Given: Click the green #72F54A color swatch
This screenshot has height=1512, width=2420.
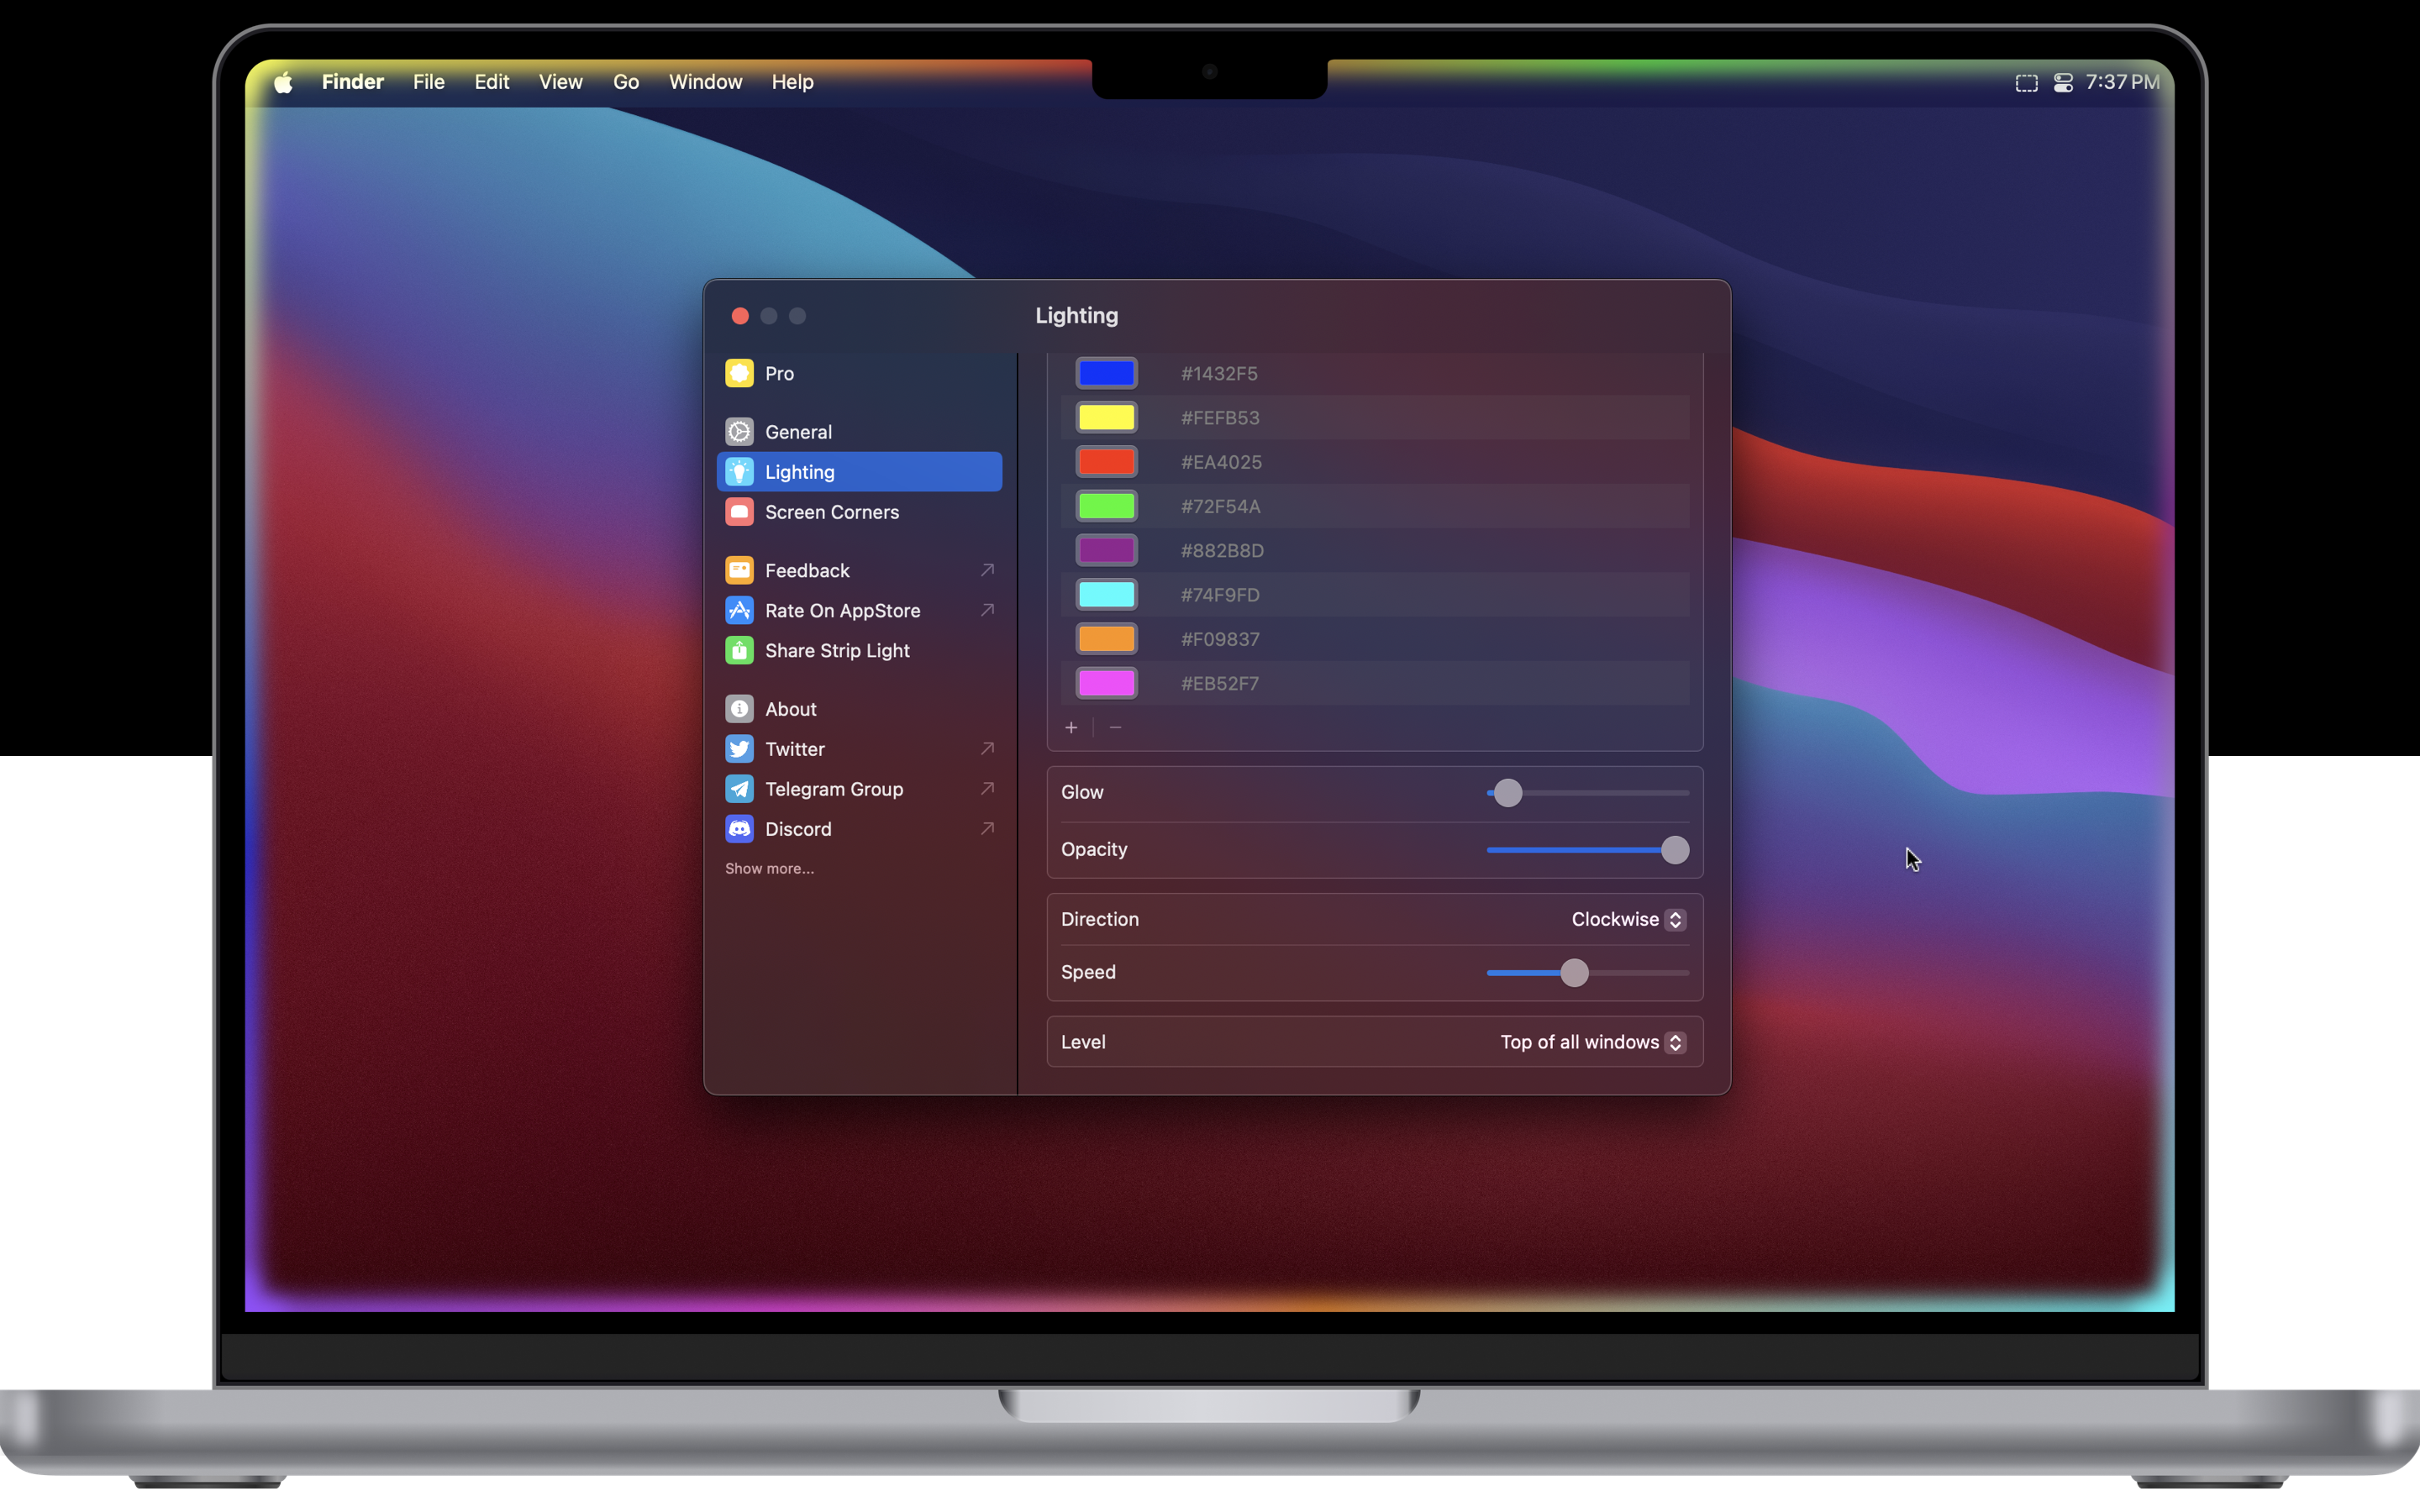Looking at the screenshot, I should (x=1106, y=506).
